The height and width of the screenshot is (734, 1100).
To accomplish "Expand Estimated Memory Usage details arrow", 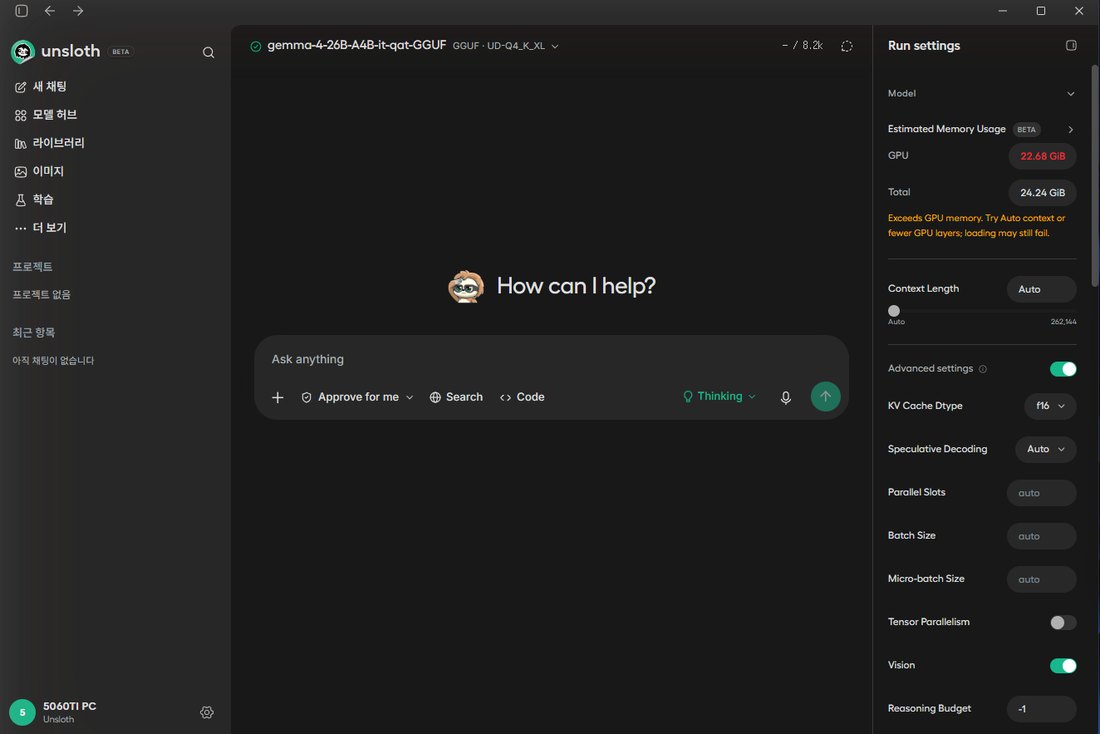I will (1071, 130).
